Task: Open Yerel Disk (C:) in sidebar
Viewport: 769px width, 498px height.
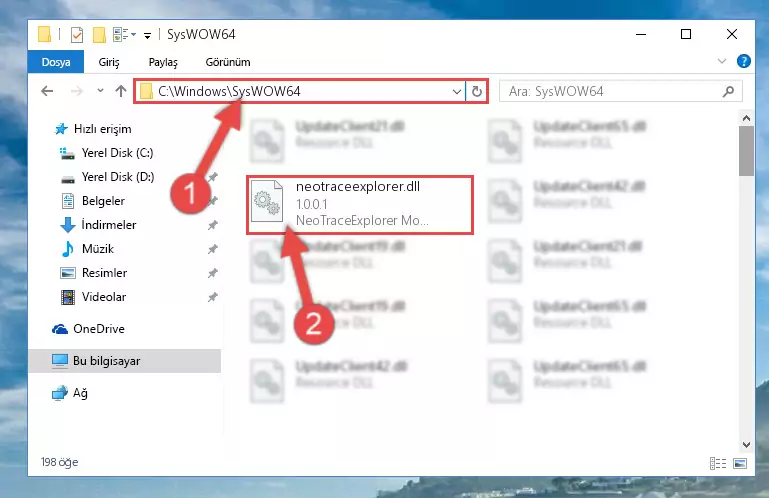Action: (117, 153)
